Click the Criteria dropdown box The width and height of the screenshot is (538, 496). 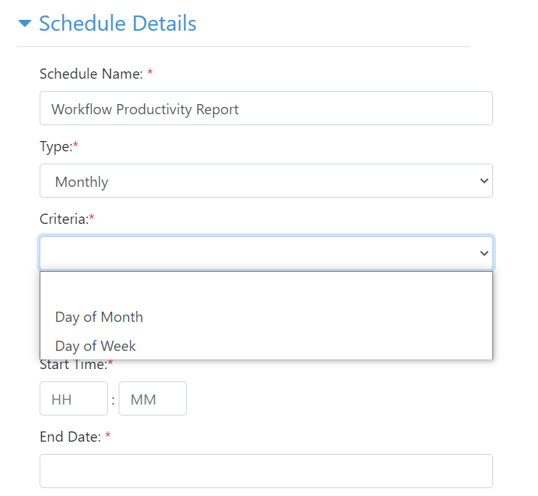tap(266, 253)
